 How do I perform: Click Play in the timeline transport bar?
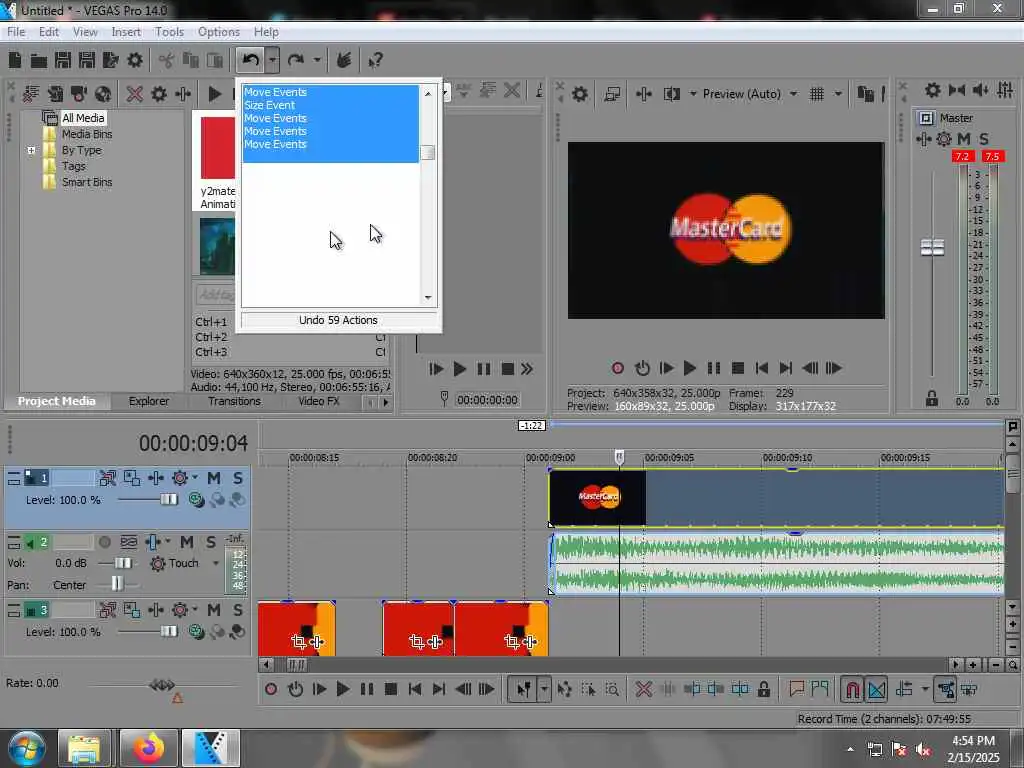pos(343,689)
